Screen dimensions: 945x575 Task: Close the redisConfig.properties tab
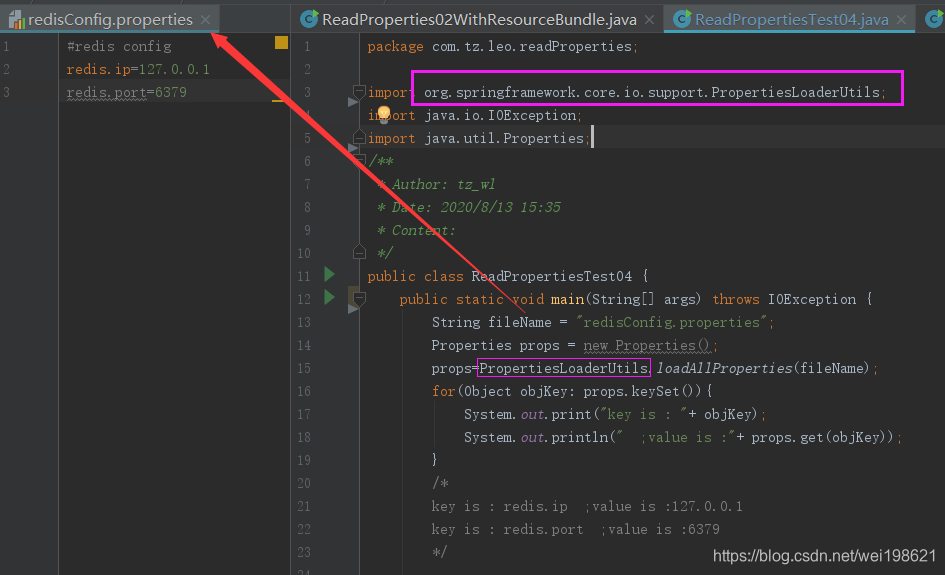tap(206, 20)
